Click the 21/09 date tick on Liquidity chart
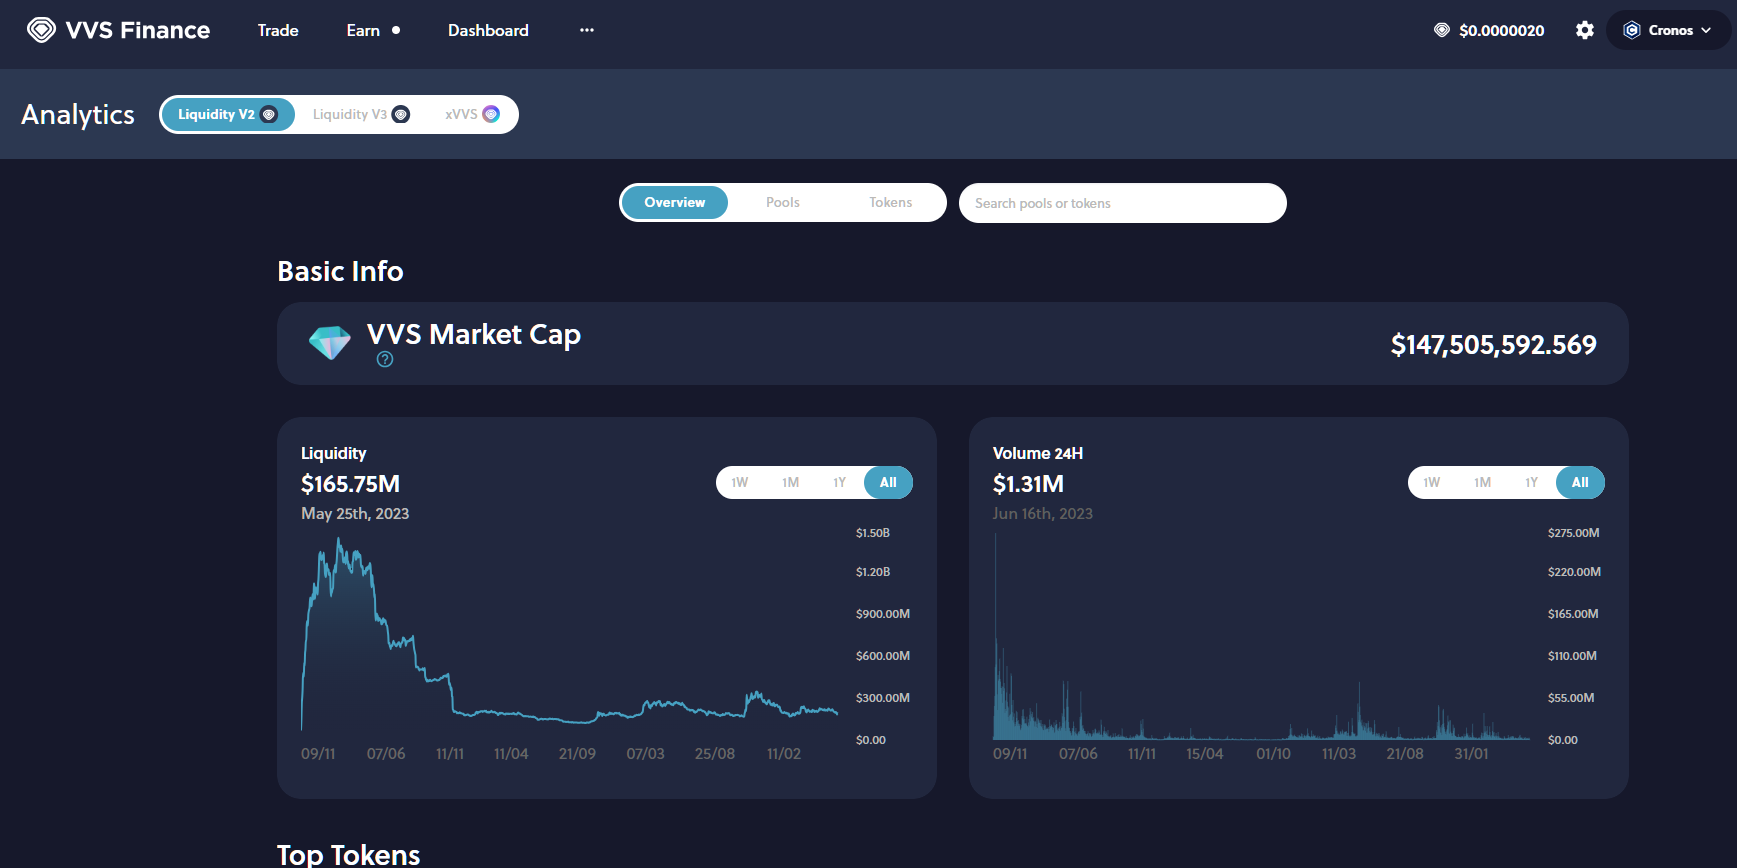The height and width of the screenshot is (868, 1737). (577, 753)
